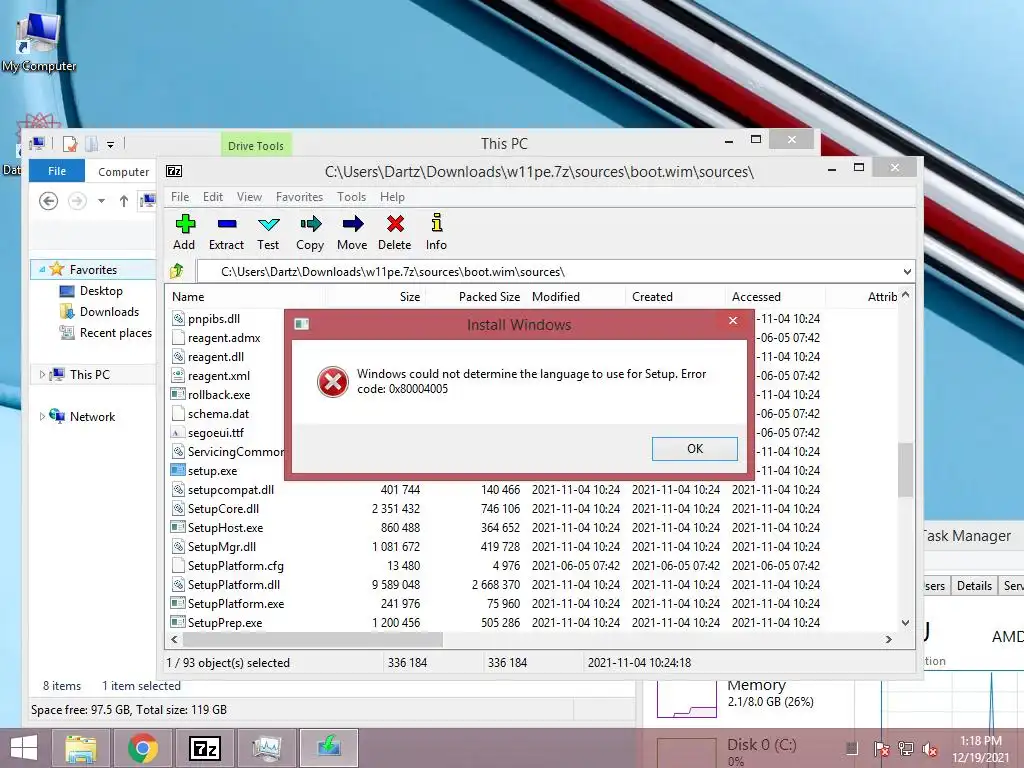Click the vertical scrollbar thumb in file list

[904, 470]
